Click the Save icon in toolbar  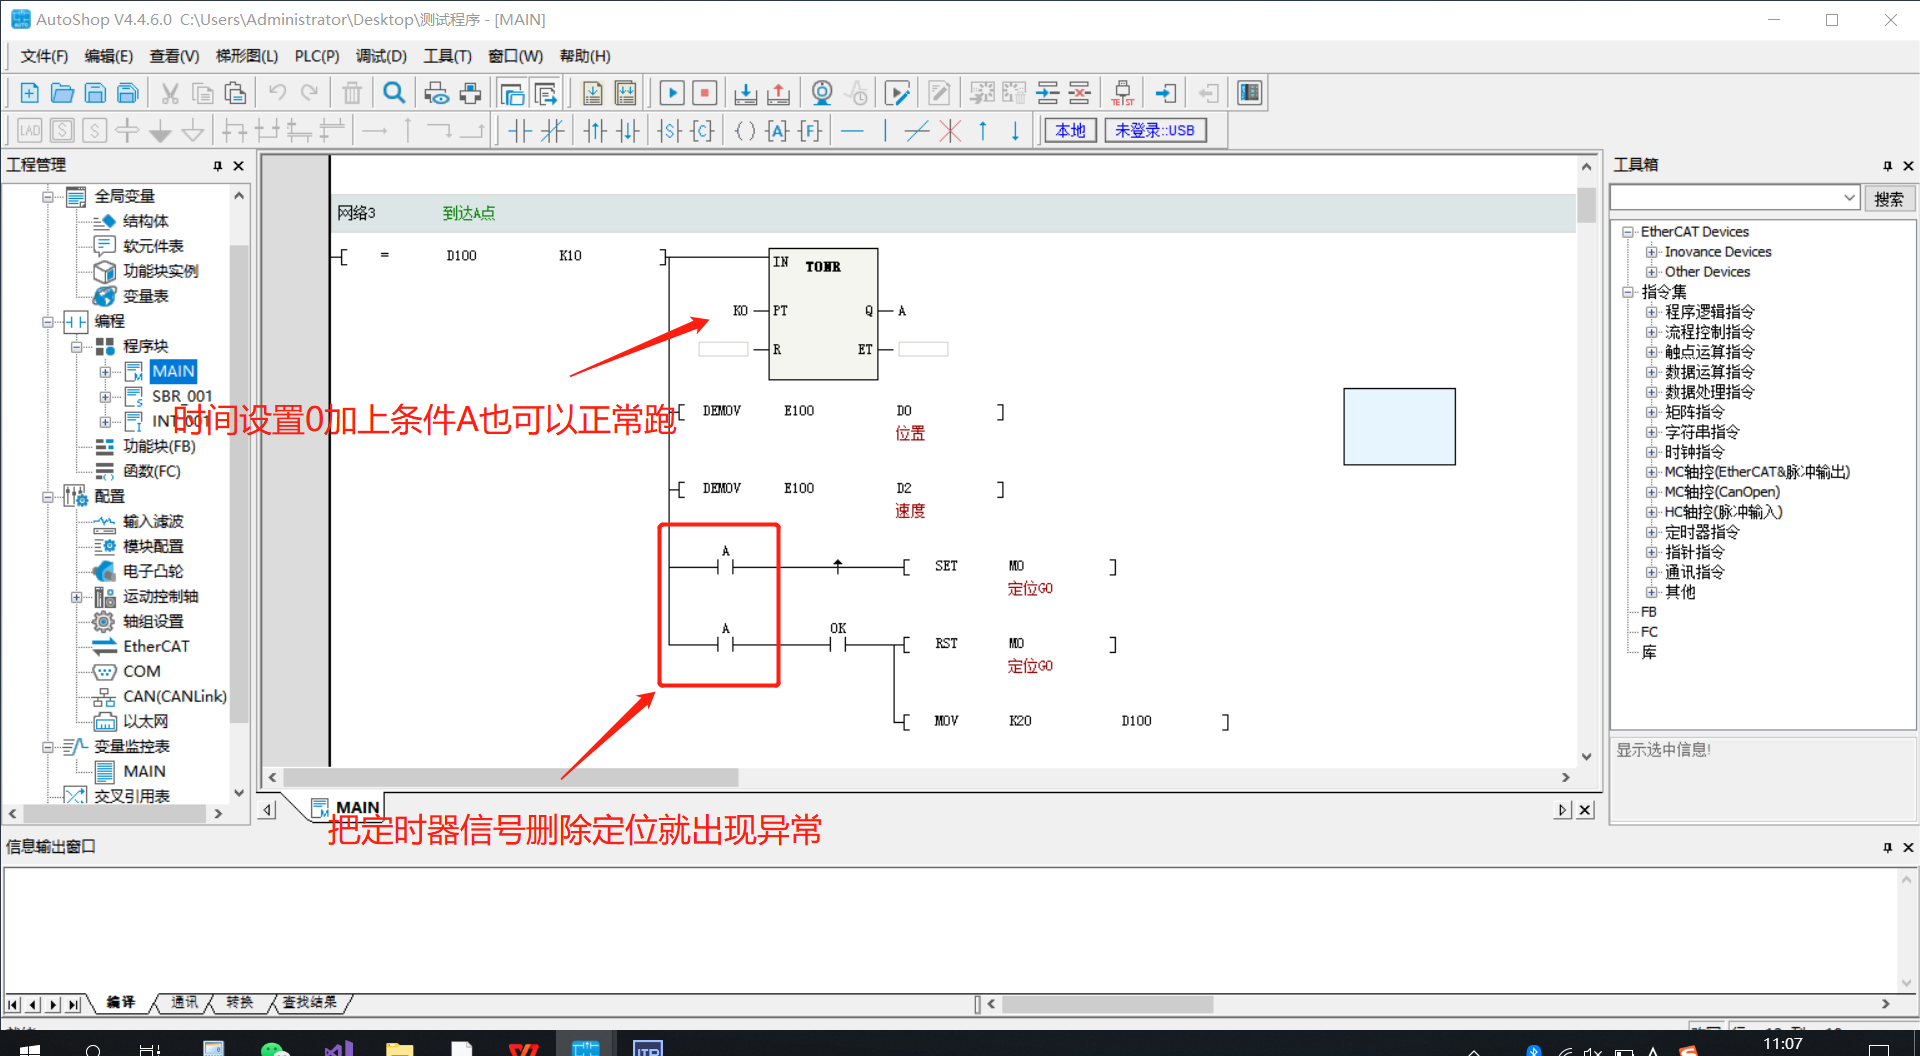95,93
